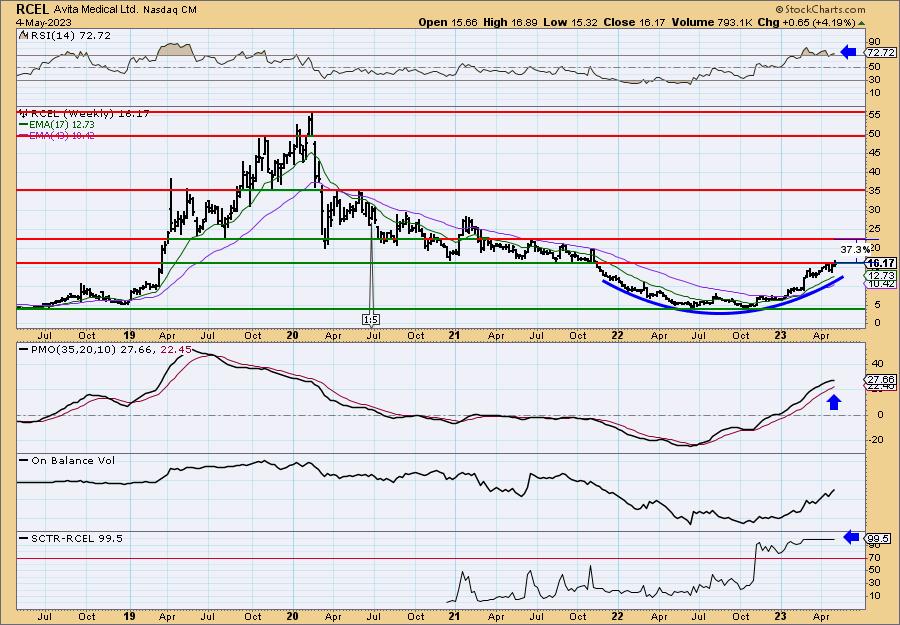
Task: Click the Nasdaq CM exchange label
Action: [x=170, y=10]
